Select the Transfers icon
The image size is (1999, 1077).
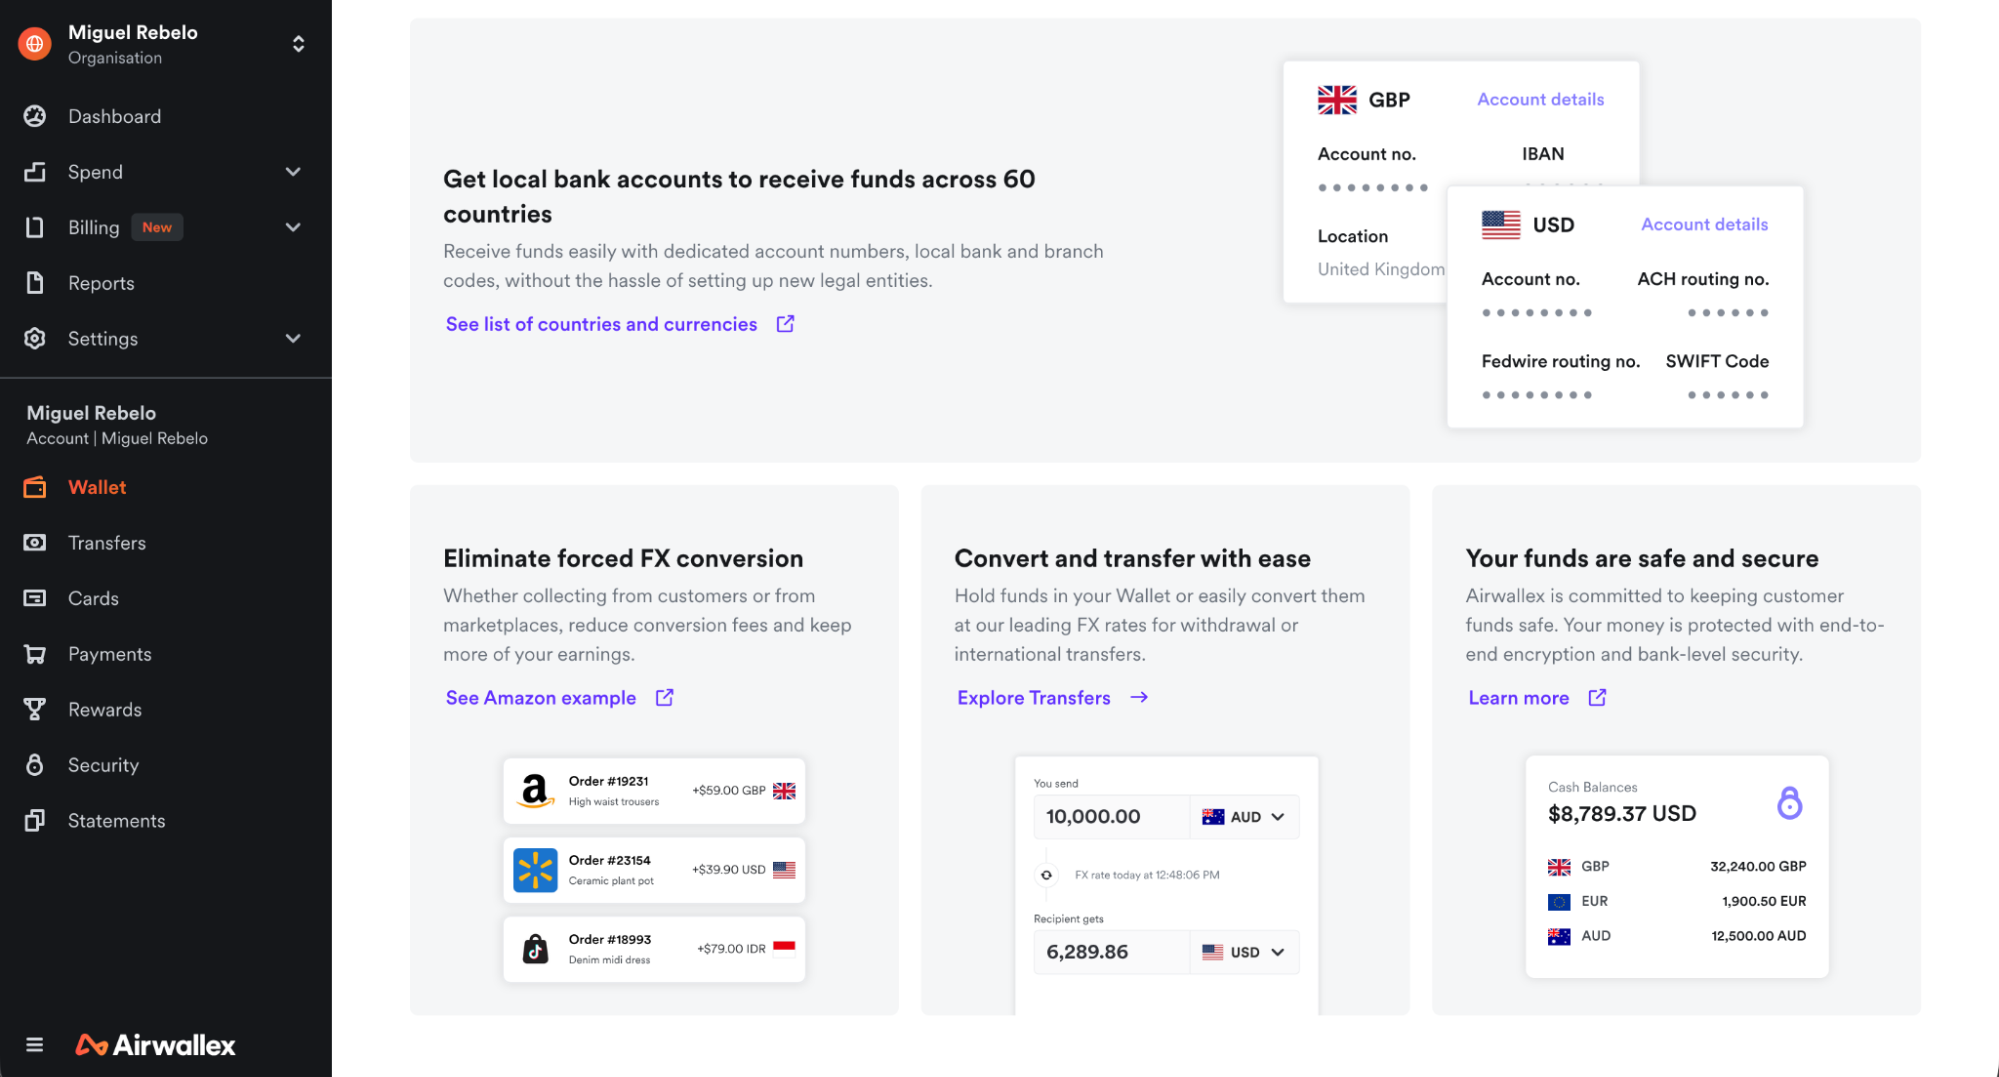pyautogui.click(x=35, y=543)
